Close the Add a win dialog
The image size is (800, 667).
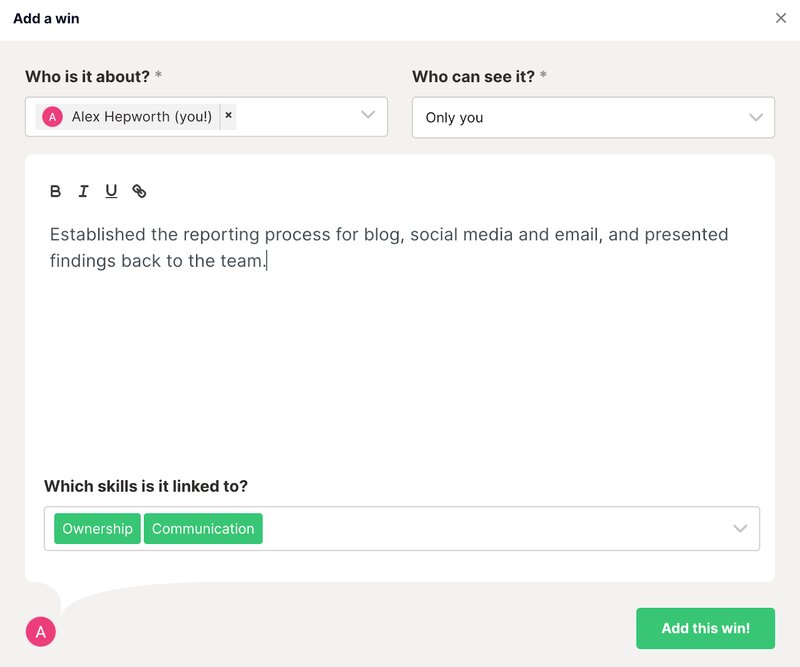pos(781,18)
